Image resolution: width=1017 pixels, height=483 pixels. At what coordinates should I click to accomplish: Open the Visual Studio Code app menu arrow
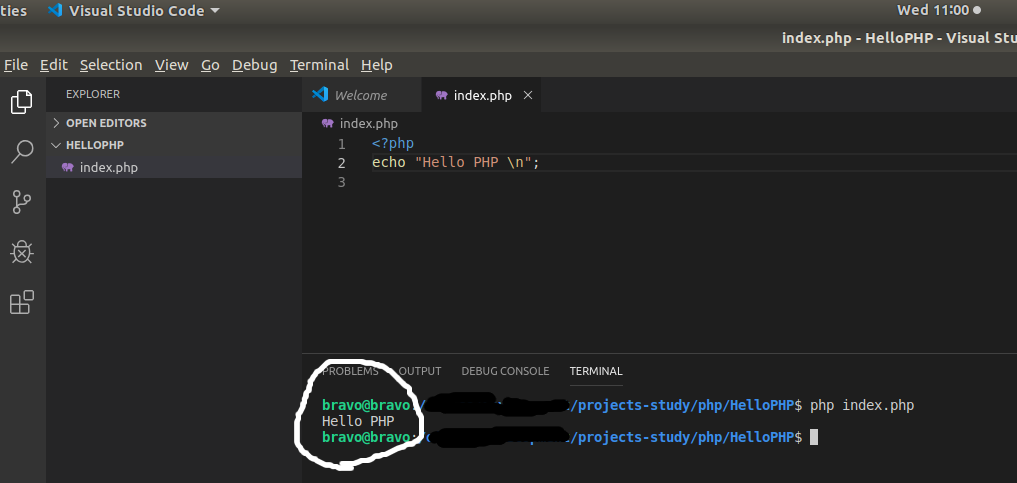(x=215, y=10)
